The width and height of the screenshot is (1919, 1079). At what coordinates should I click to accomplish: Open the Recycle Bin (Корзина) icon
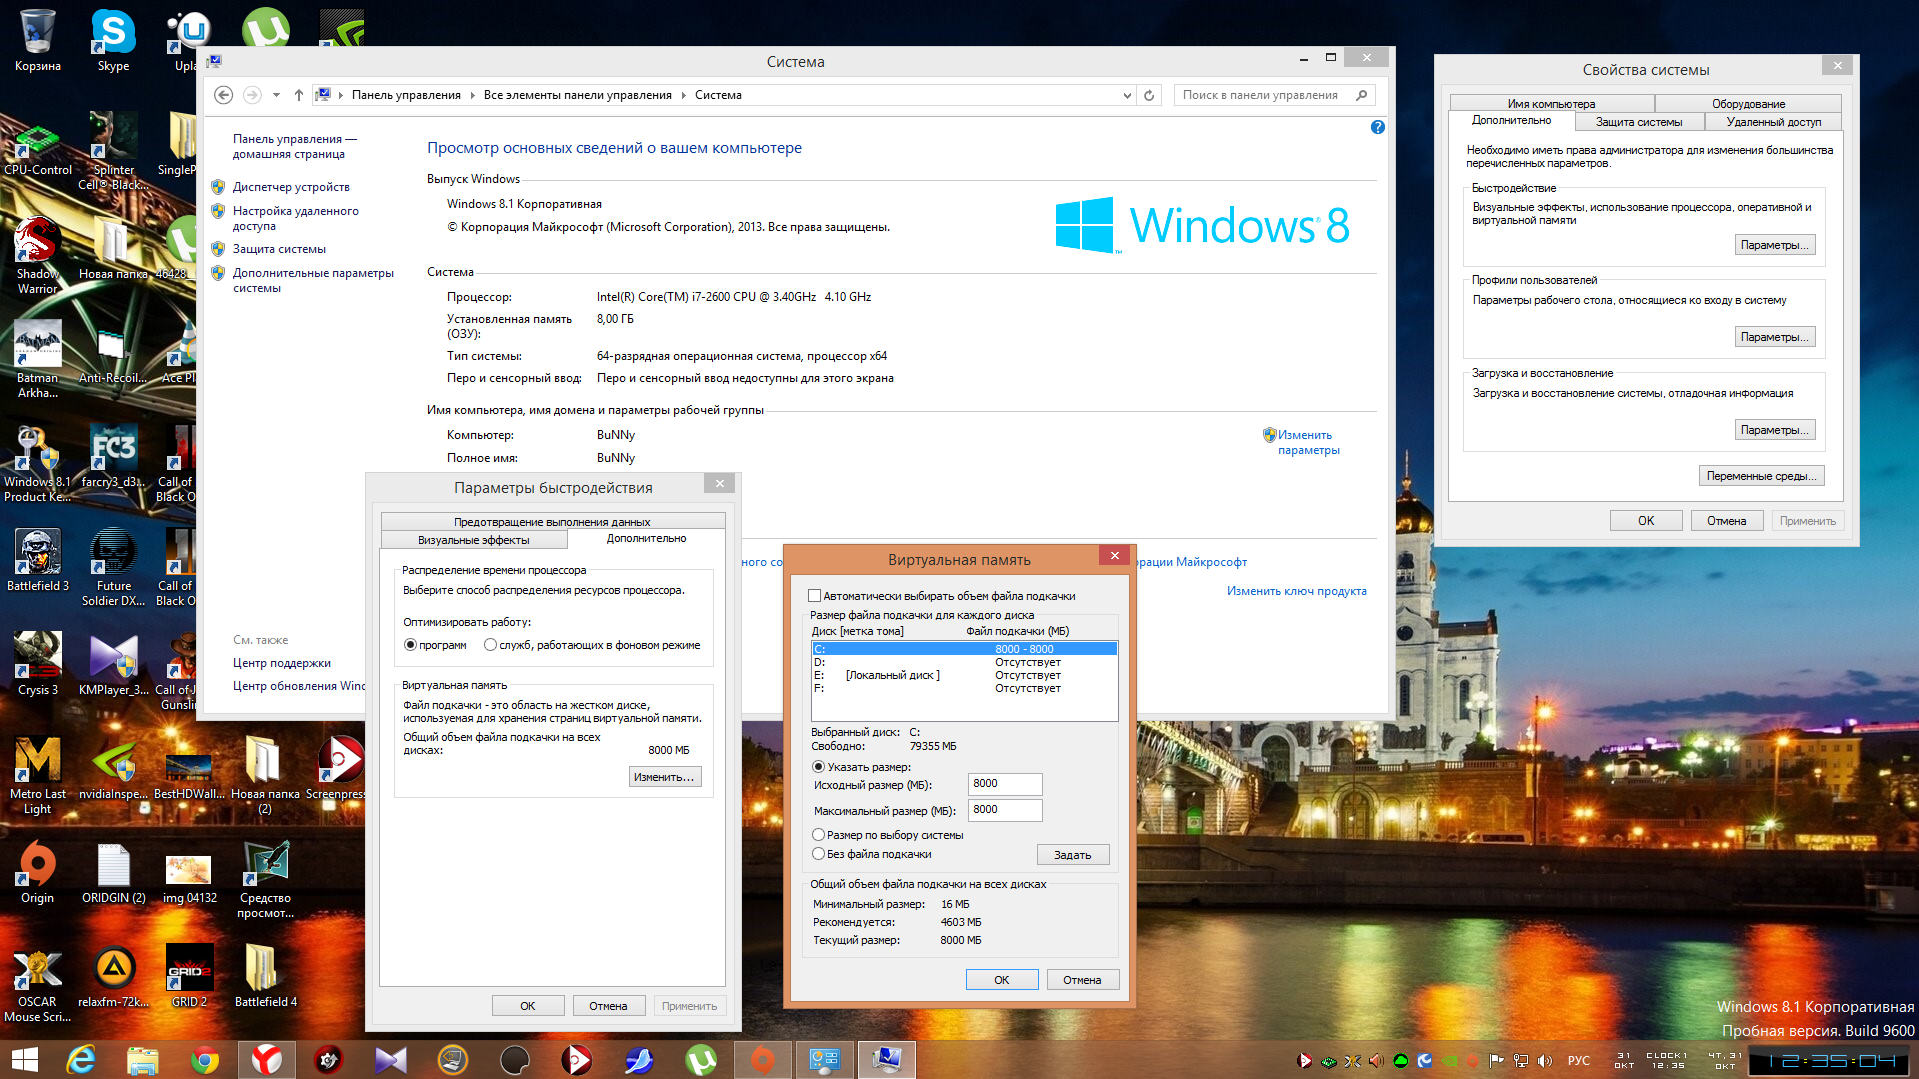point(37,38)
